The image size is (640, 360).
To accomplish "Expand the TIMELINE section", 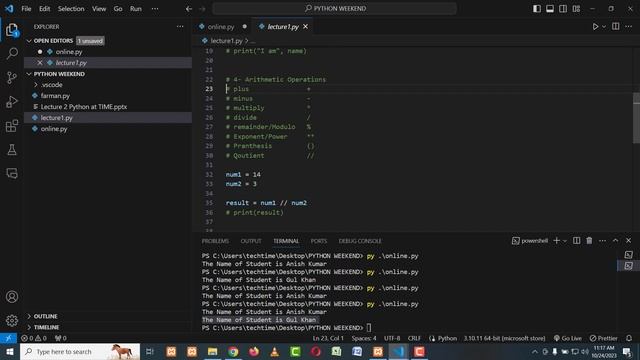I will pos(29,327).
